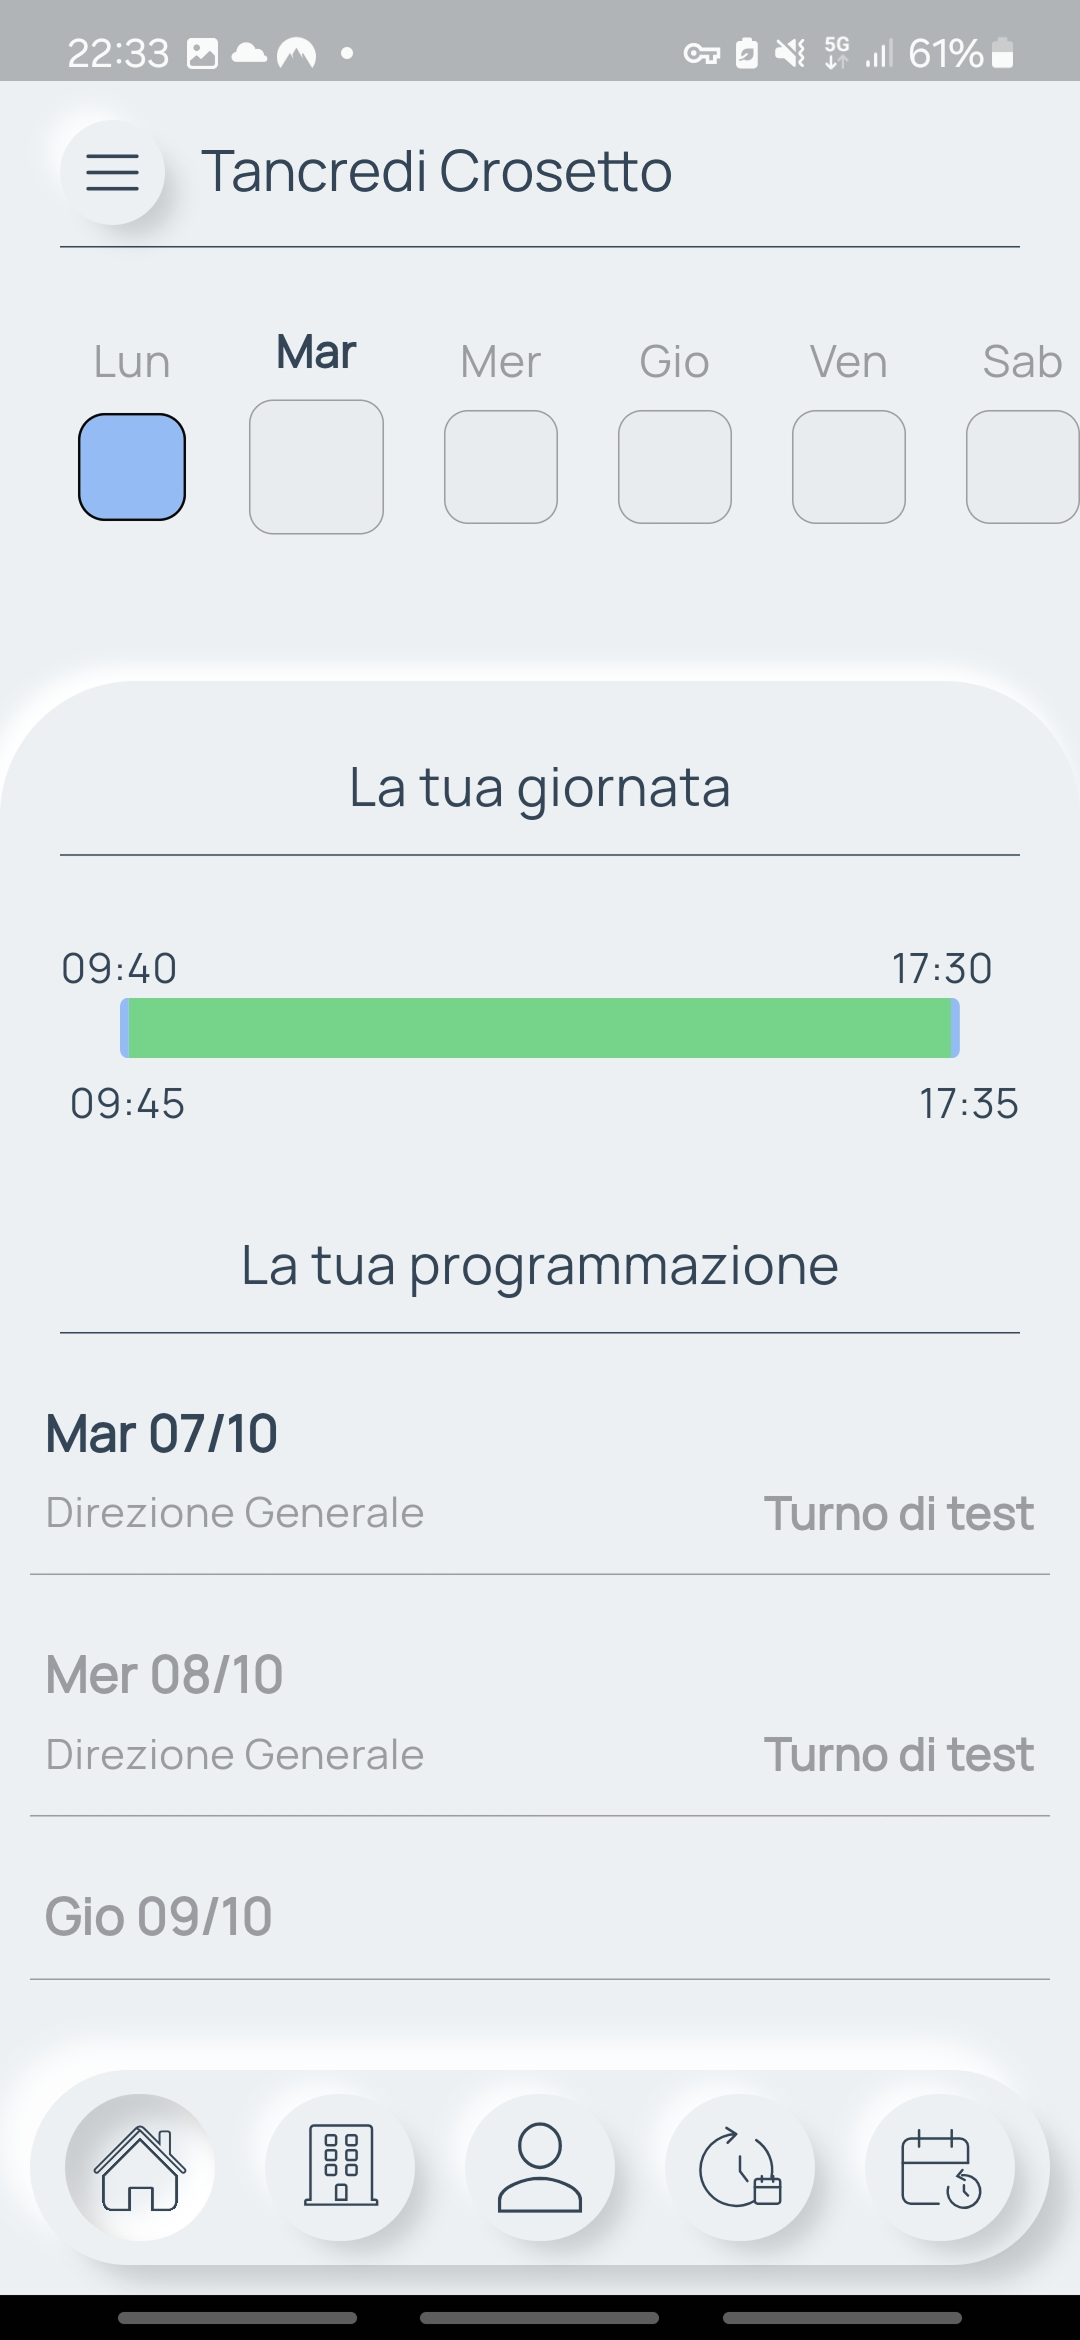Select the Mer day box
Screen dimensions: 1080x2340
(501, 467)
